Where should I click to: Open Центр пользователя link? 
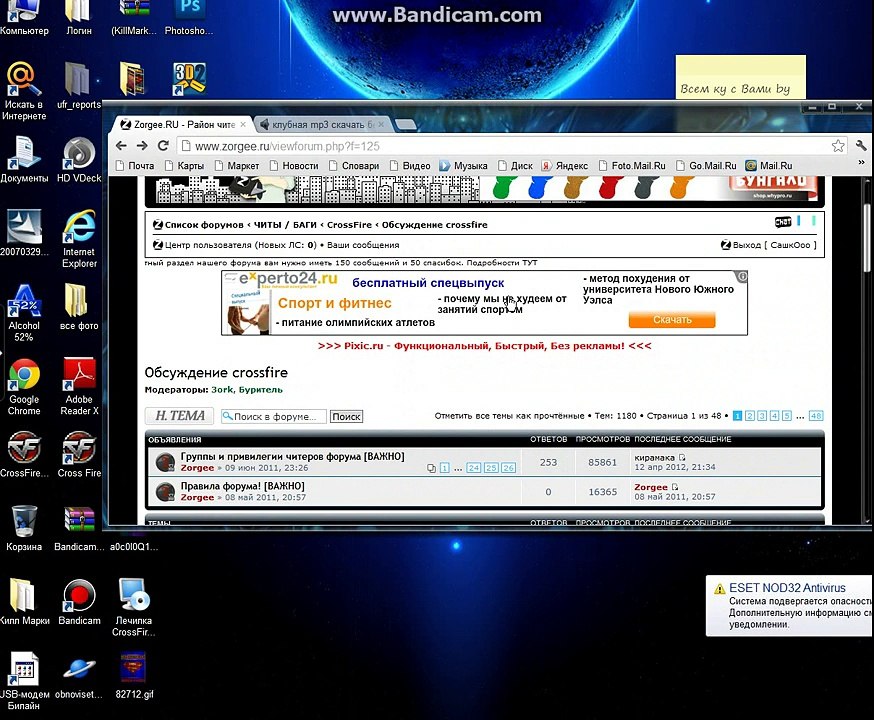point(209,245)
